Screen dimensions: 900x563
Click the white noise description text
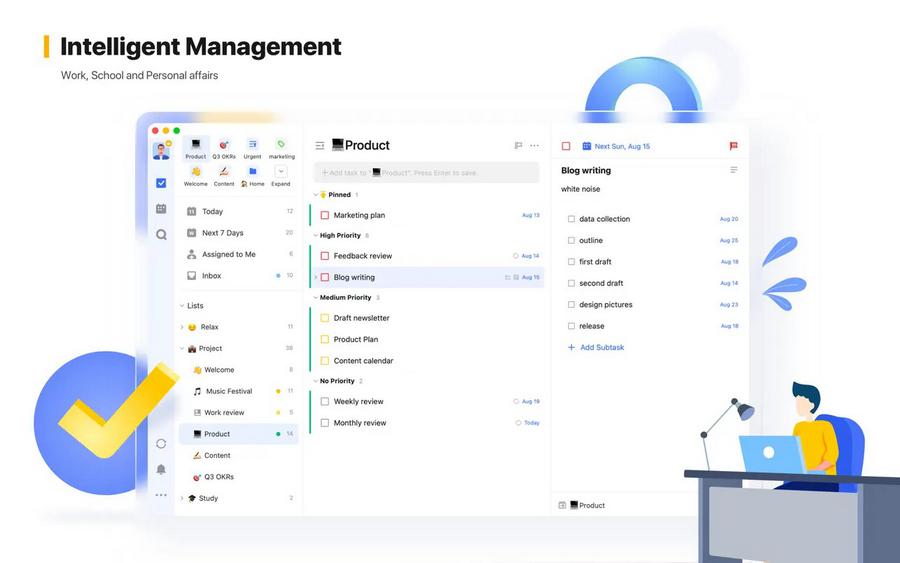pos(580,189)
